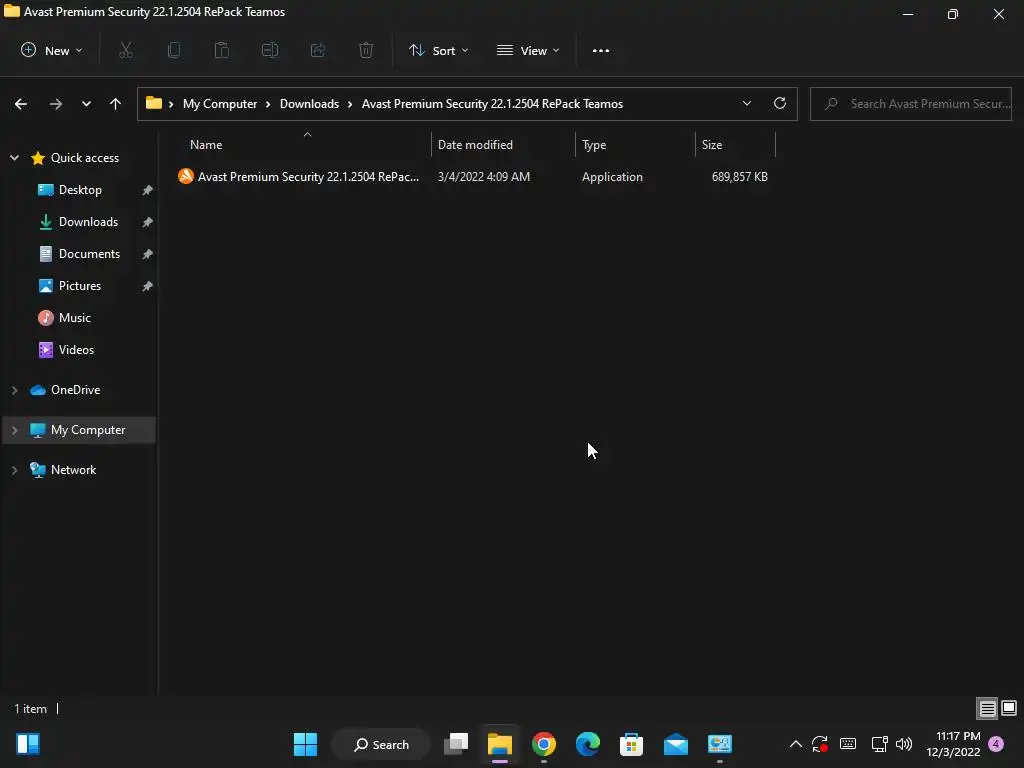The height and width of the screenshot is (768, 1024).
Task: Open the Windows Start menu
Action: click(305, 744)
